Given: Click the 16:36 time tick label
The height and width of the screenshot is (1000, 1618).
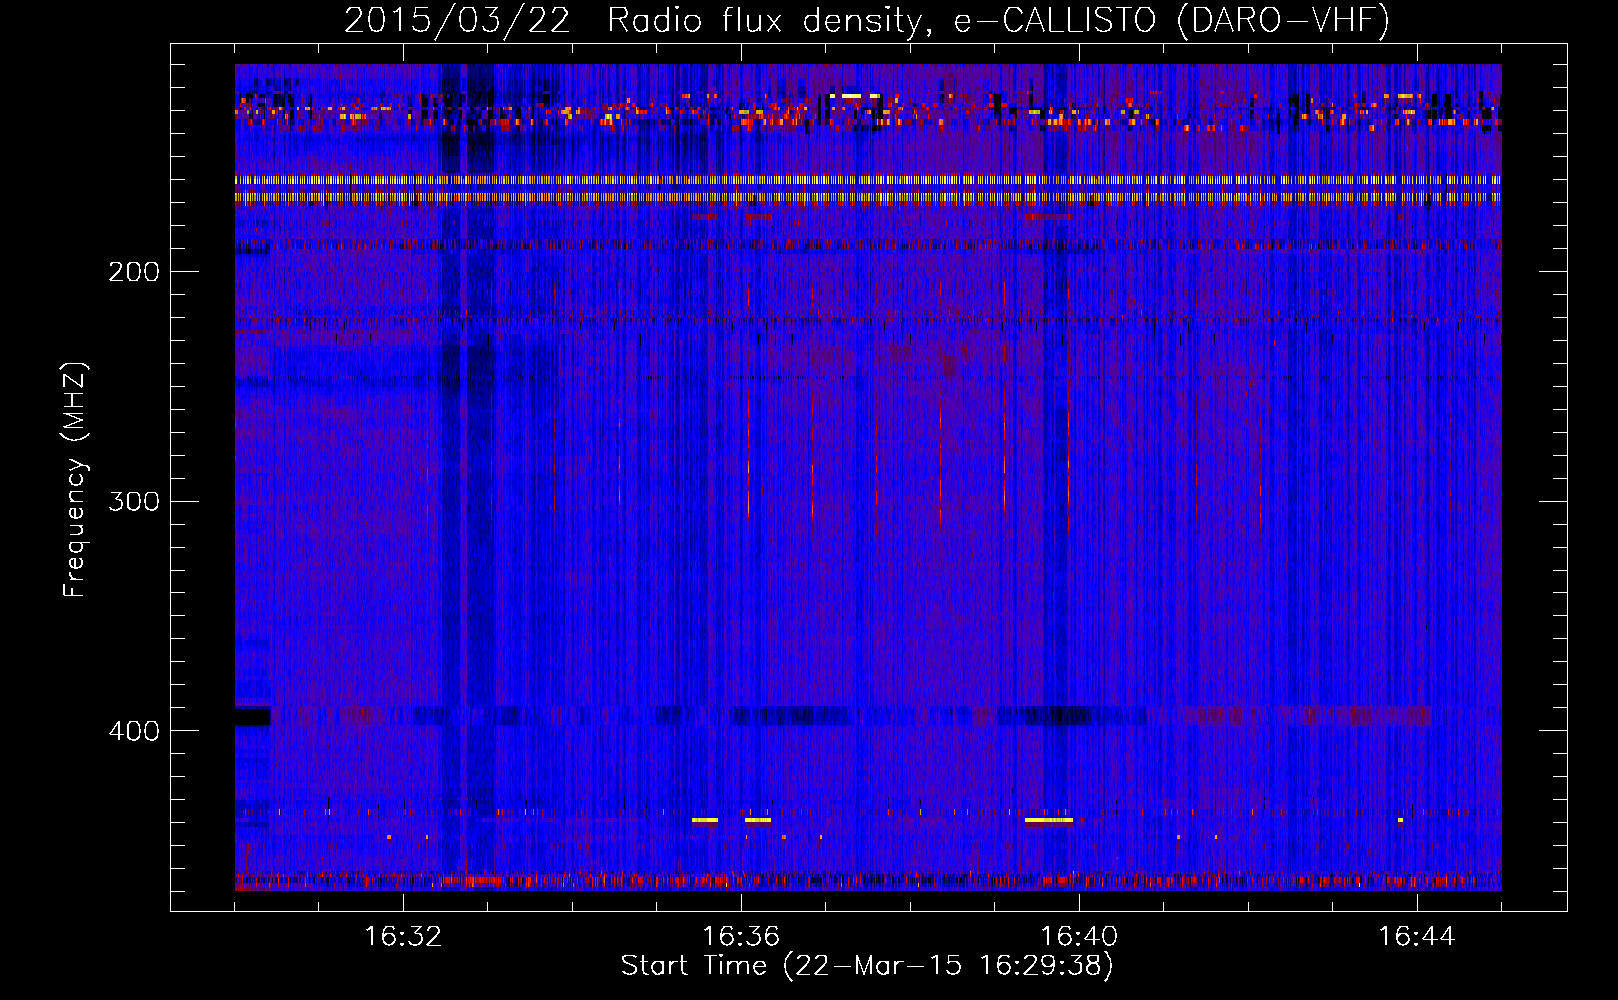Looking at the screenshot, I should [x=741, y=936].
